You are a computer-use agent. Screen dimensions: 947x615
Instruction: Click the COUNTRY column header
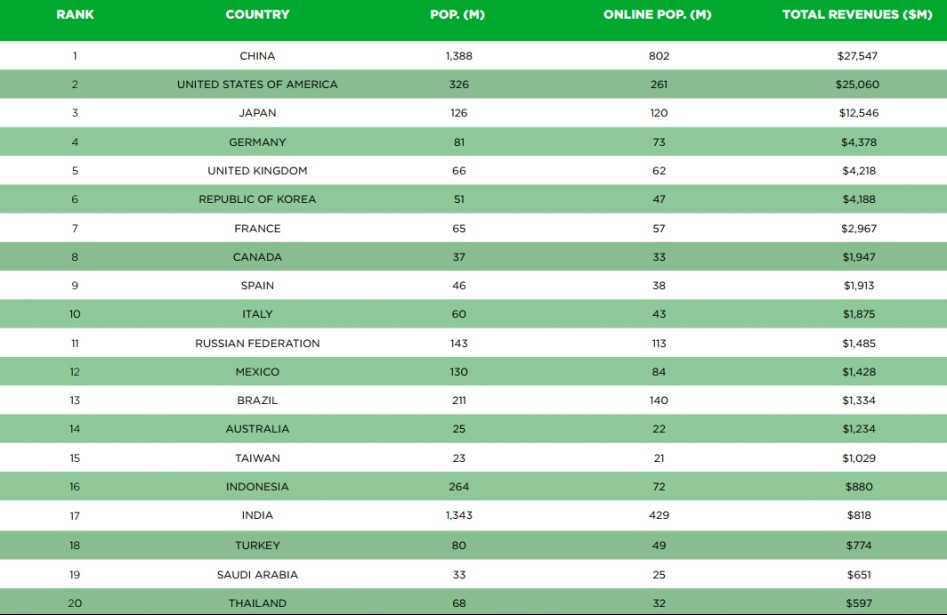257,15
